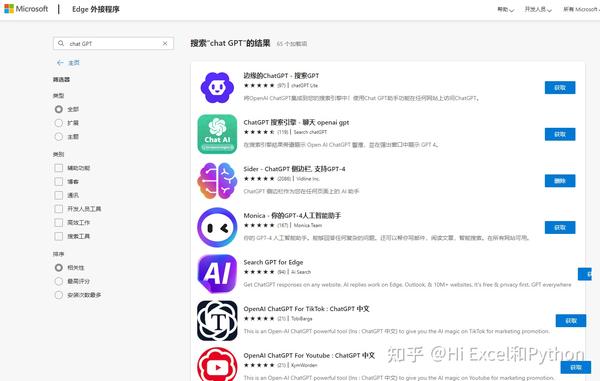The image size is (600, 381).
Task: Open the ChatGPT For Youtube icon
Action: point(217,364)
